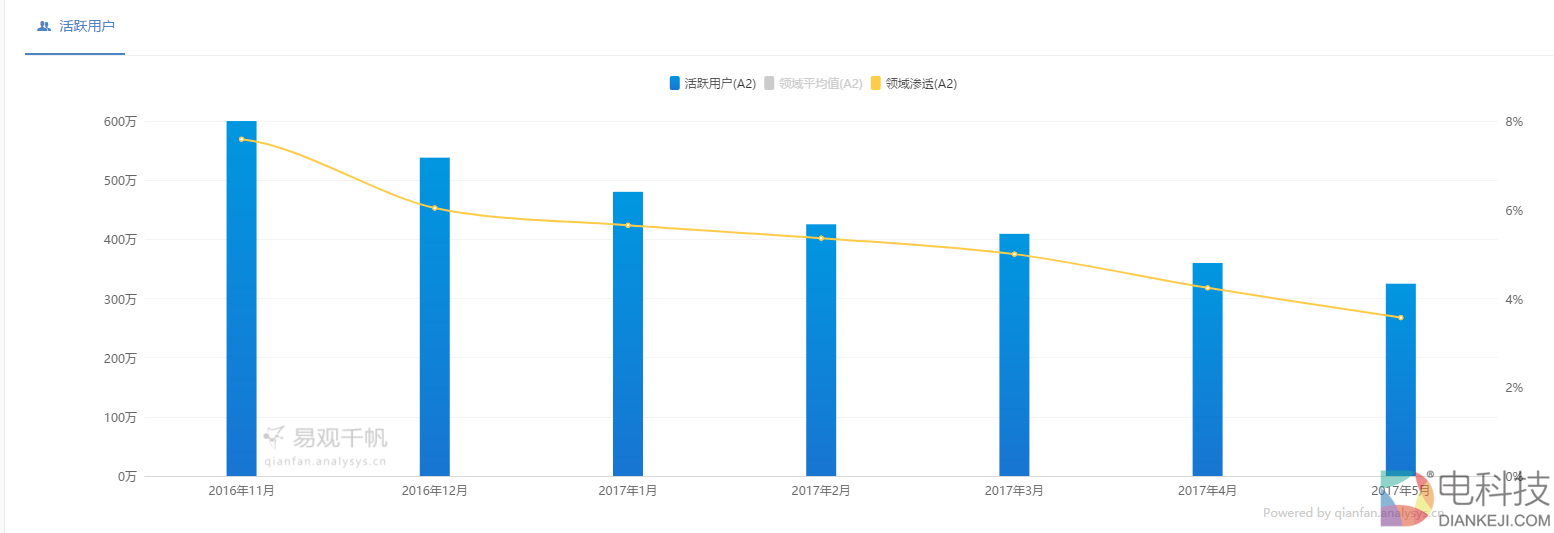Click the blue bar for 2016年11月
Image resolution: width=1554 pixels, height=533 pixels.
241,300
